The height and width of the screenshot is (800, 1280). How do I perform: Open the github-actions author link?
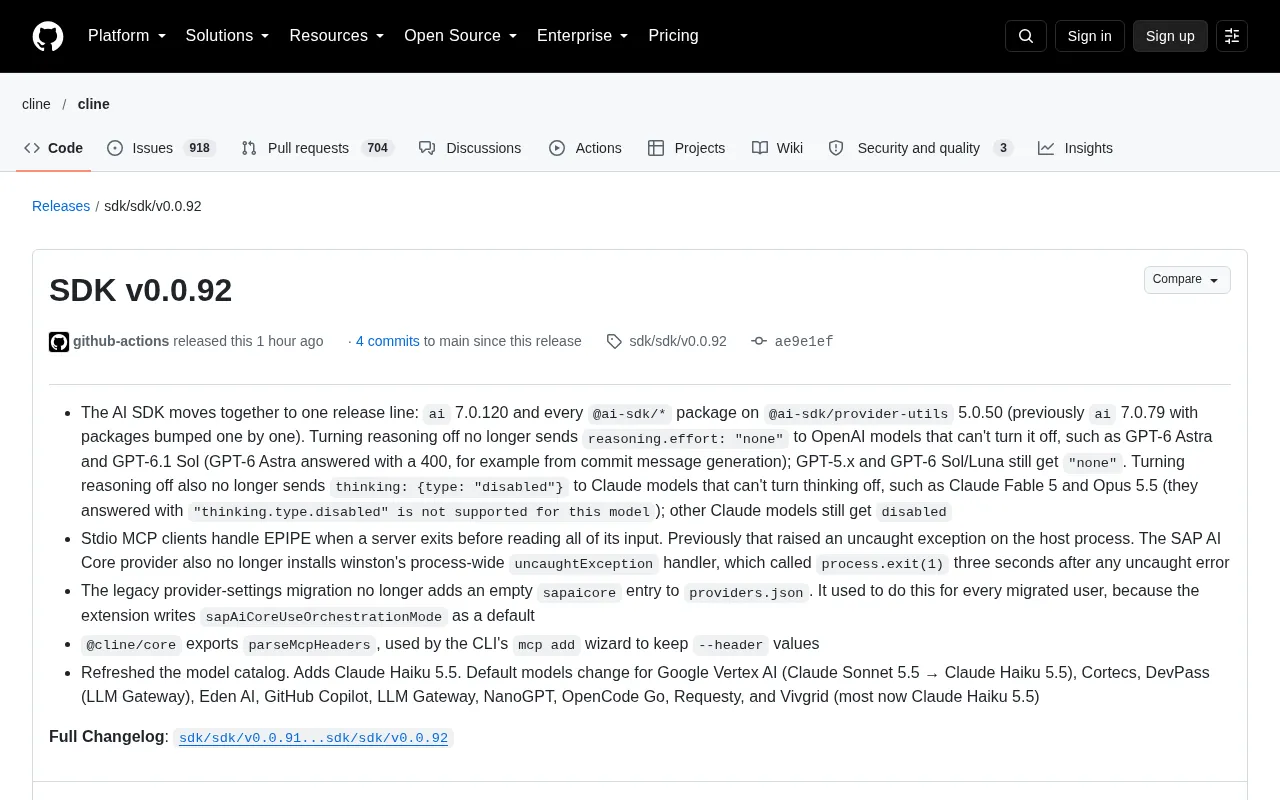121,341
